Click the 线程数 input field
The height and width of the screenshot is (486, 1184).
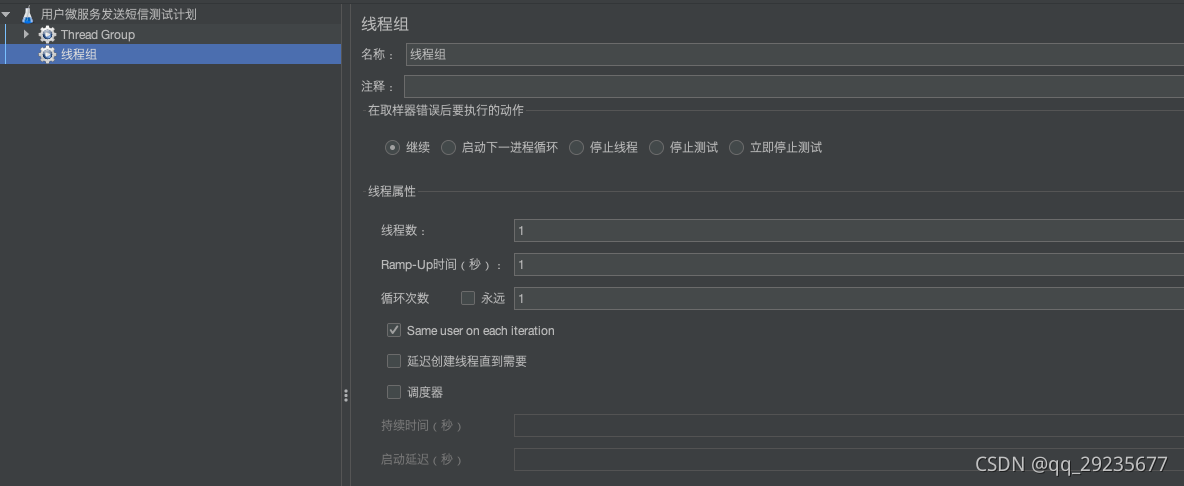849,231
